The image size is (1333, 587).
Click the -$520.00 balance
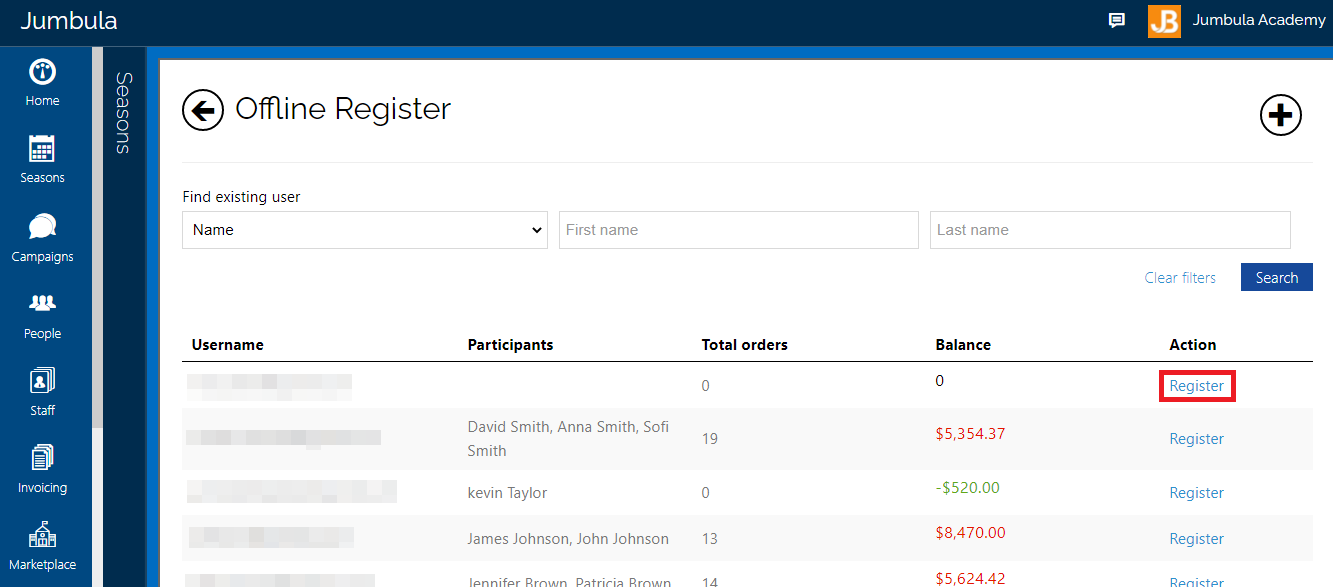(x=967, y=488)
